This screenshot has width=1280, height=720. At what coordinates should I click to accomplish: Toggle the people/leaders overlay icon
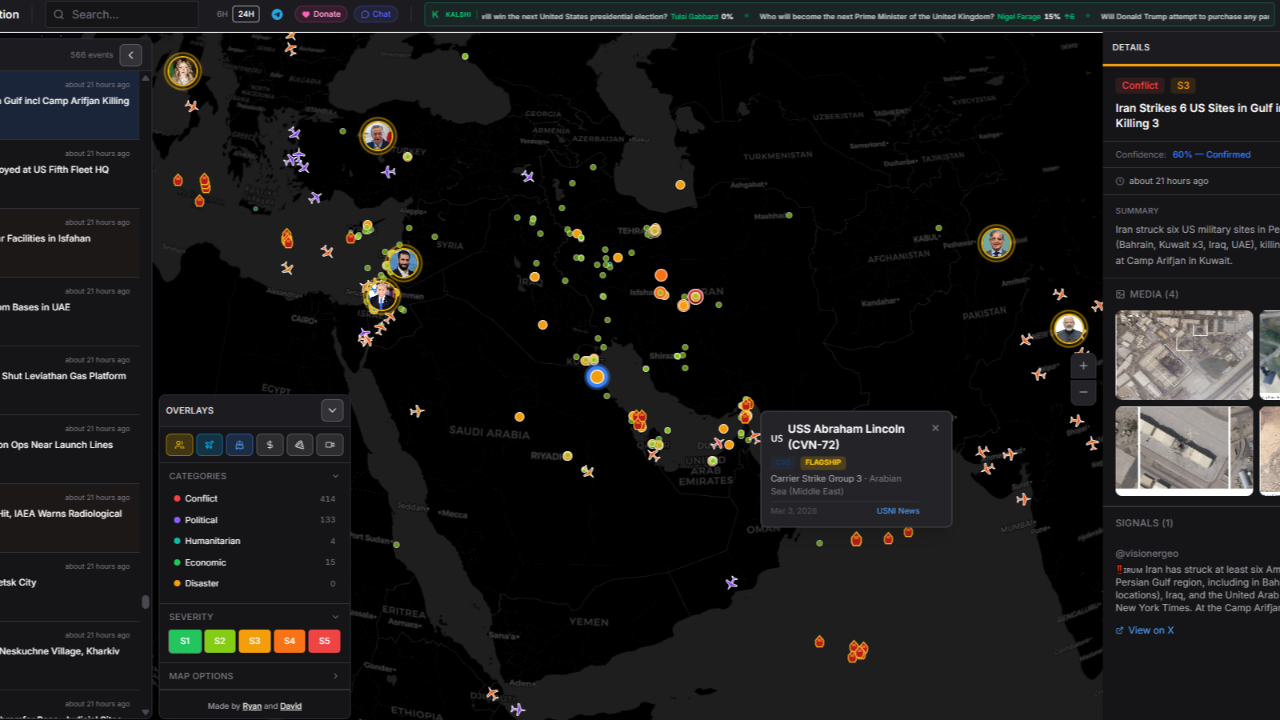pyautogui.click(x=179, y=445)
